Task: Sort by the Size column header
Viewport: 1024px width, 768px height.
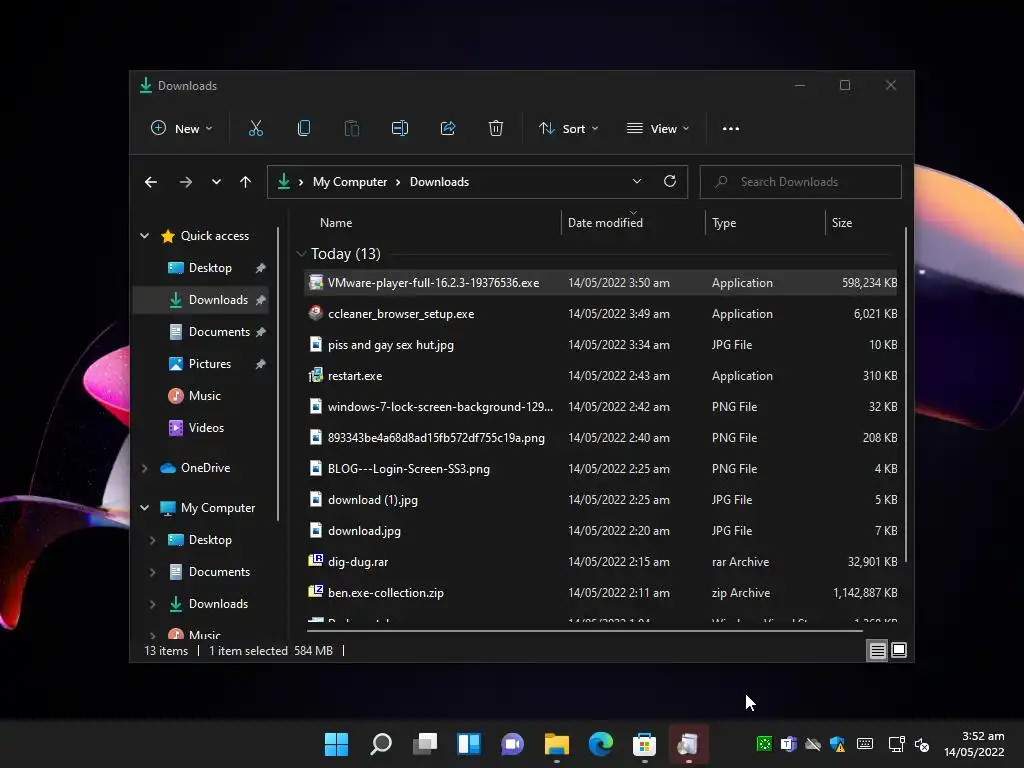Action: (842, 223)
